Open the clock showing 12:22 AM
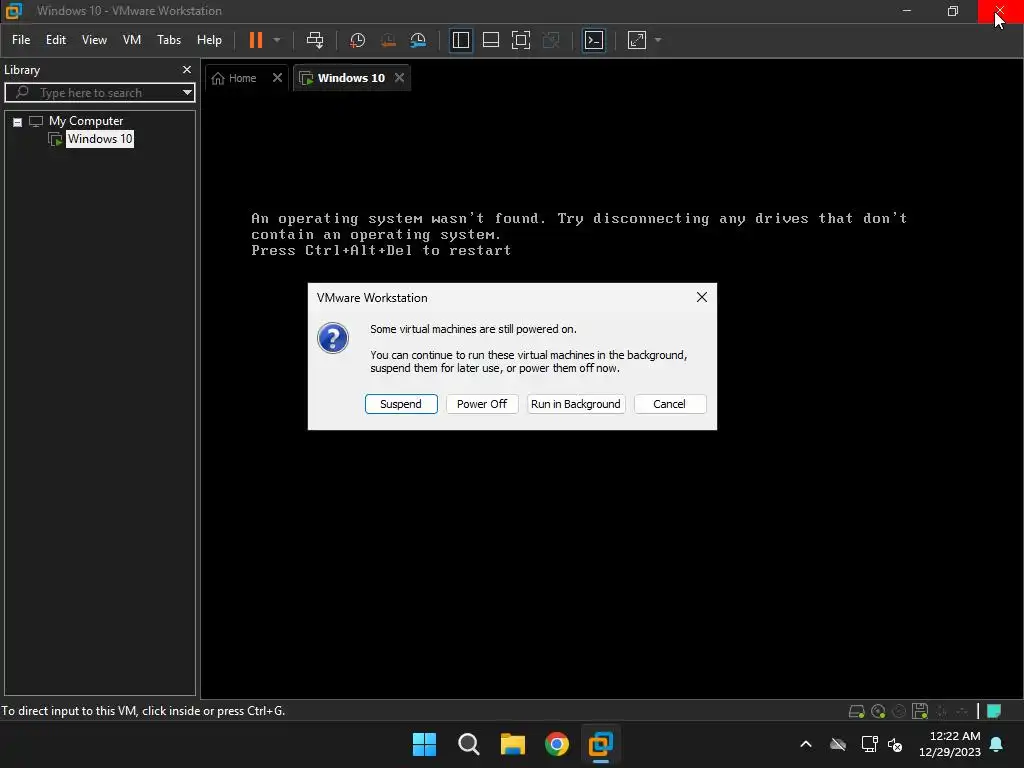 tap(950, 744)
